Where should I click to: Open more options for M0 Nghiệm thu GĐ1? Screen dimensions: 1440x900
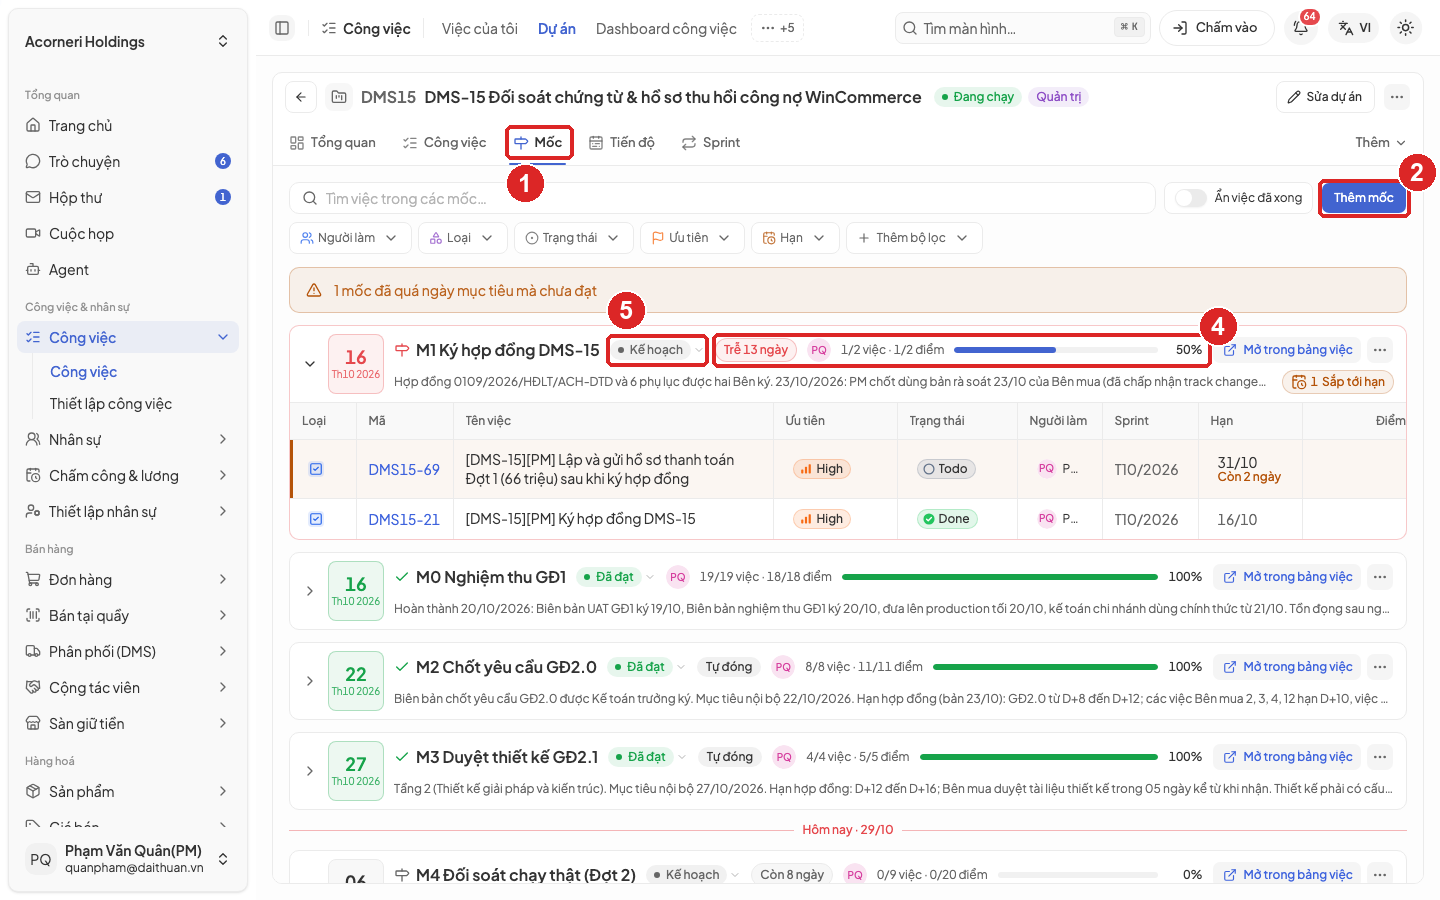click(1380, 577)
